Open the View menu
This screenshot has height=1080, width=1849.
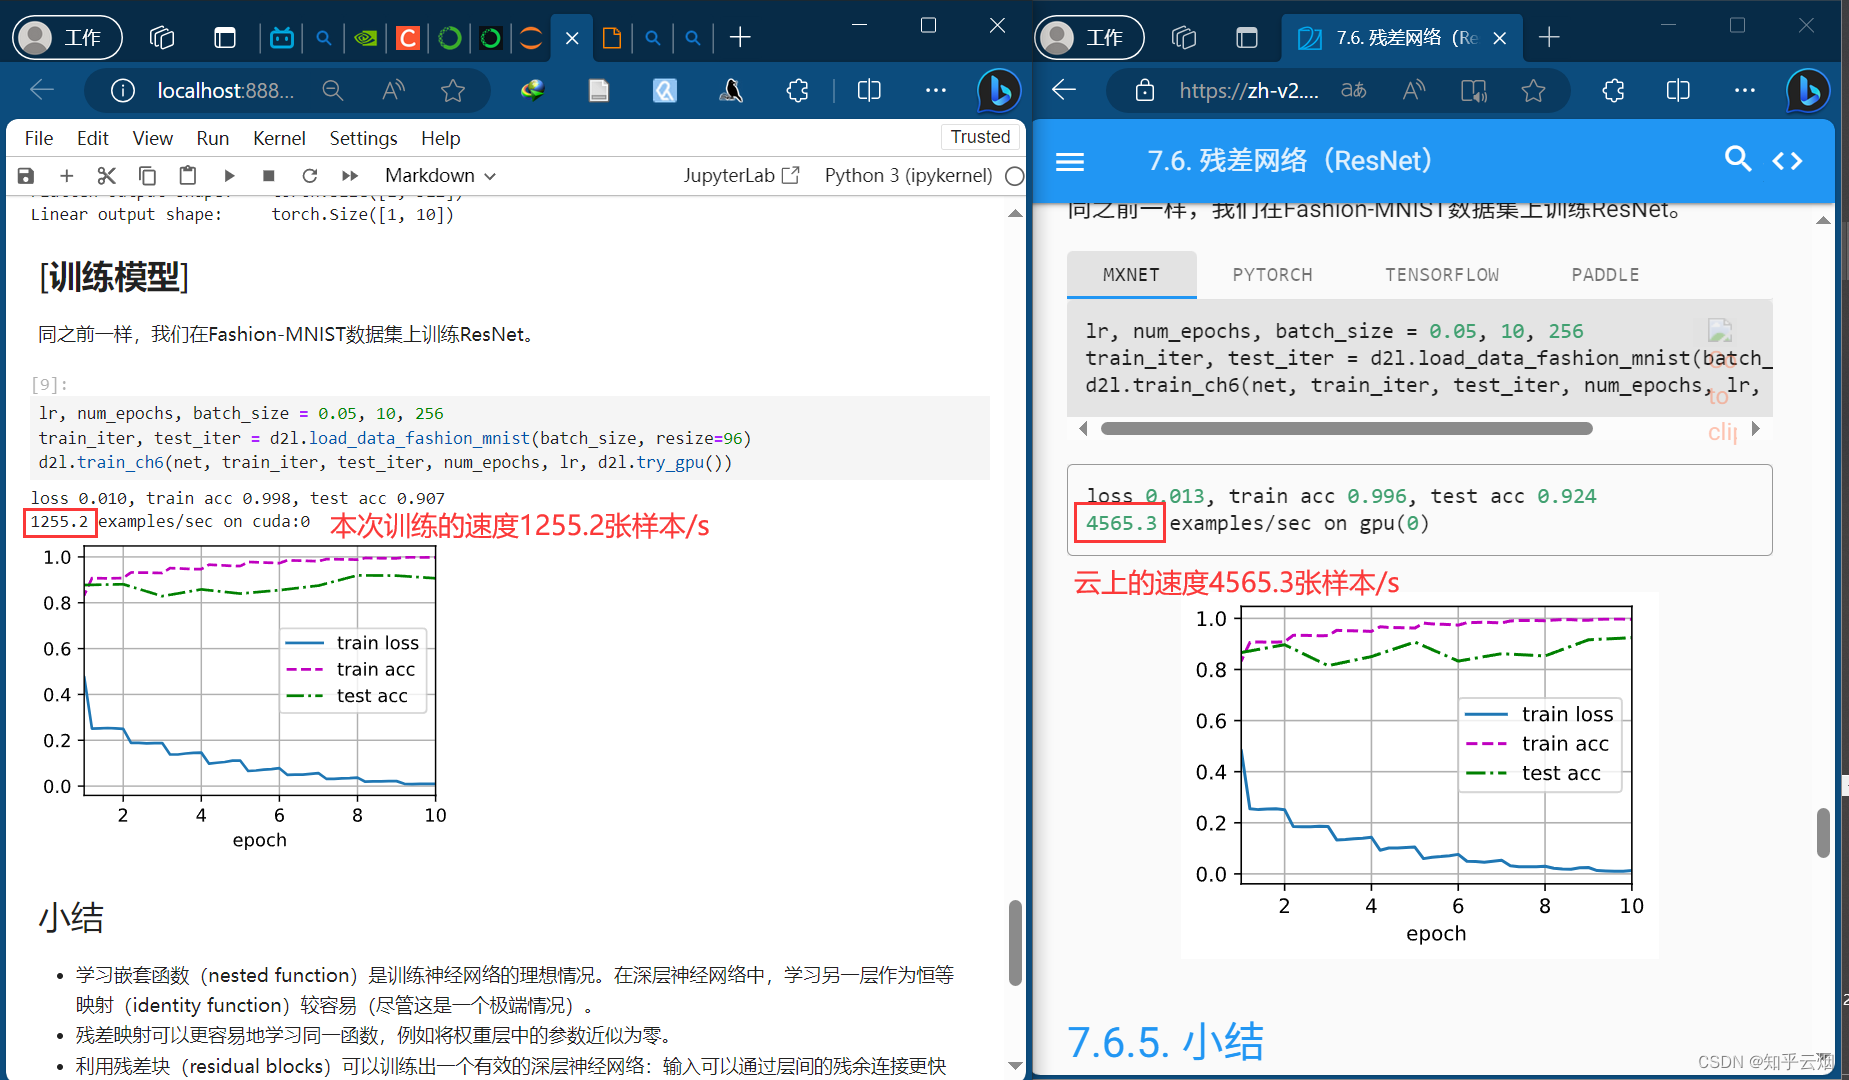pyautogui.click(x=153, y=138)
